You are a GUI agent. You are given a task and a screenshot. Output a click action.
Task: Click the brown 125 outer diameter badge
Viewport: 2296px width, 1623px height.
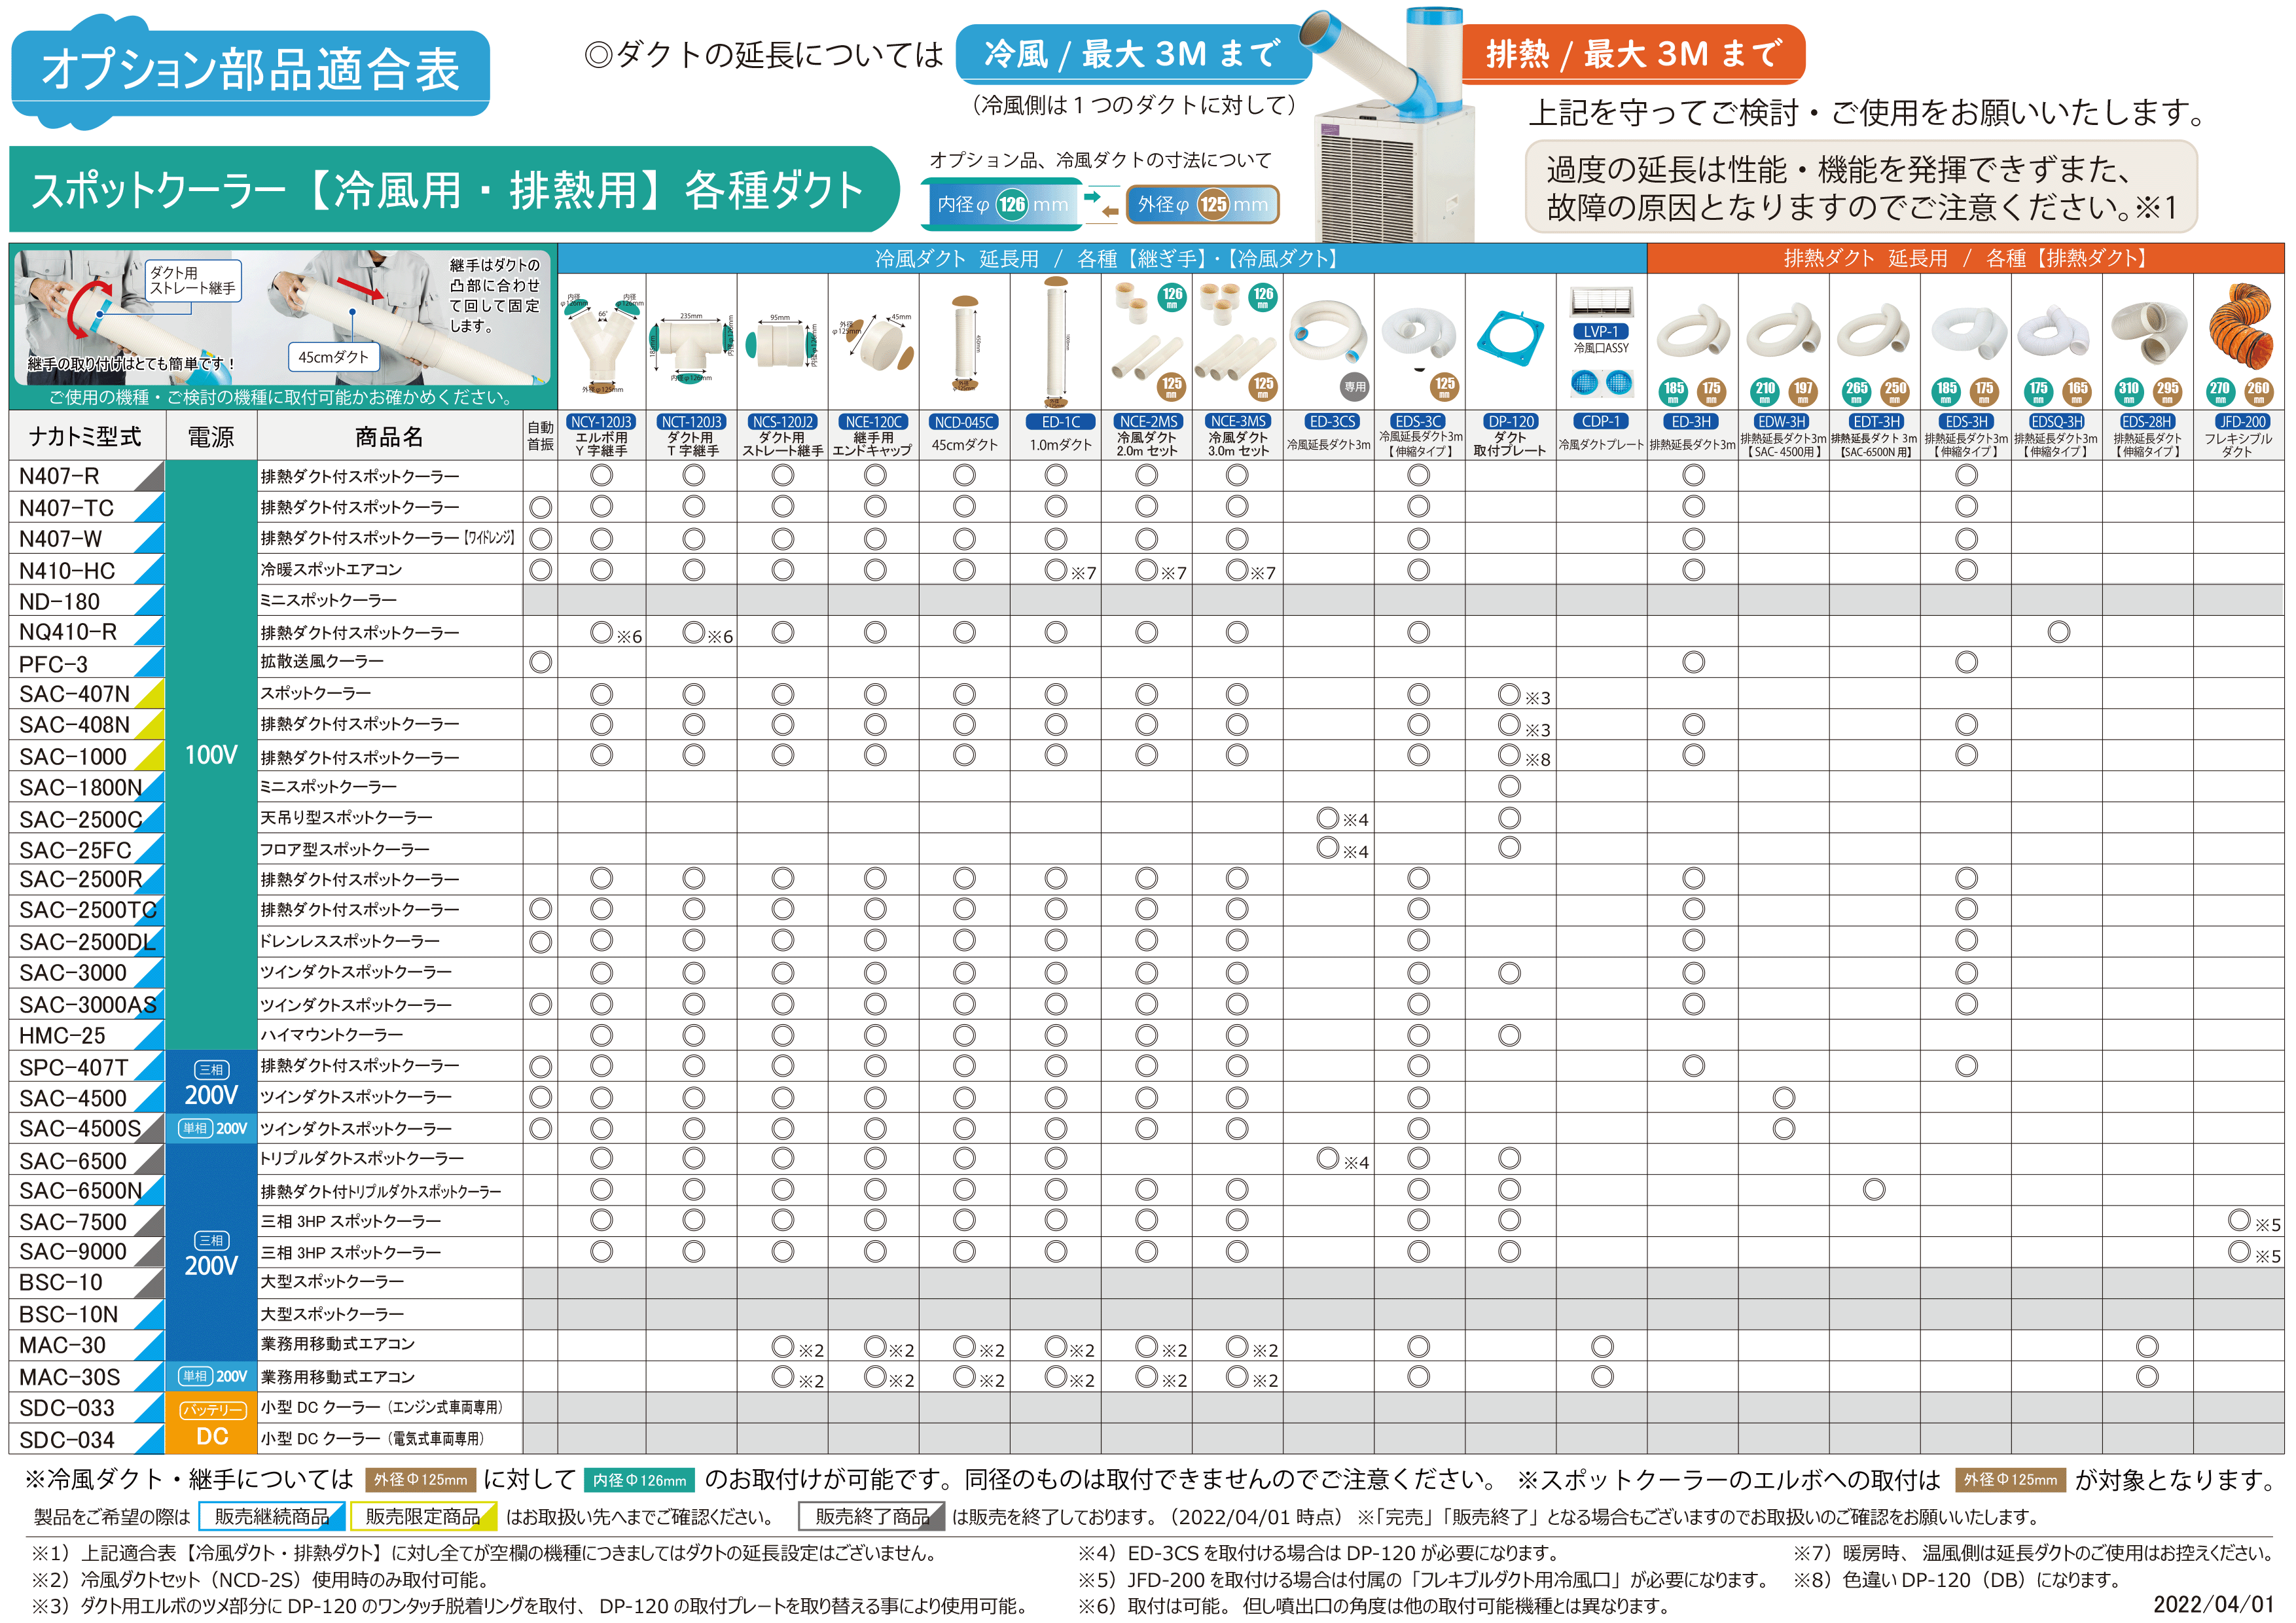pos(1213,204)
